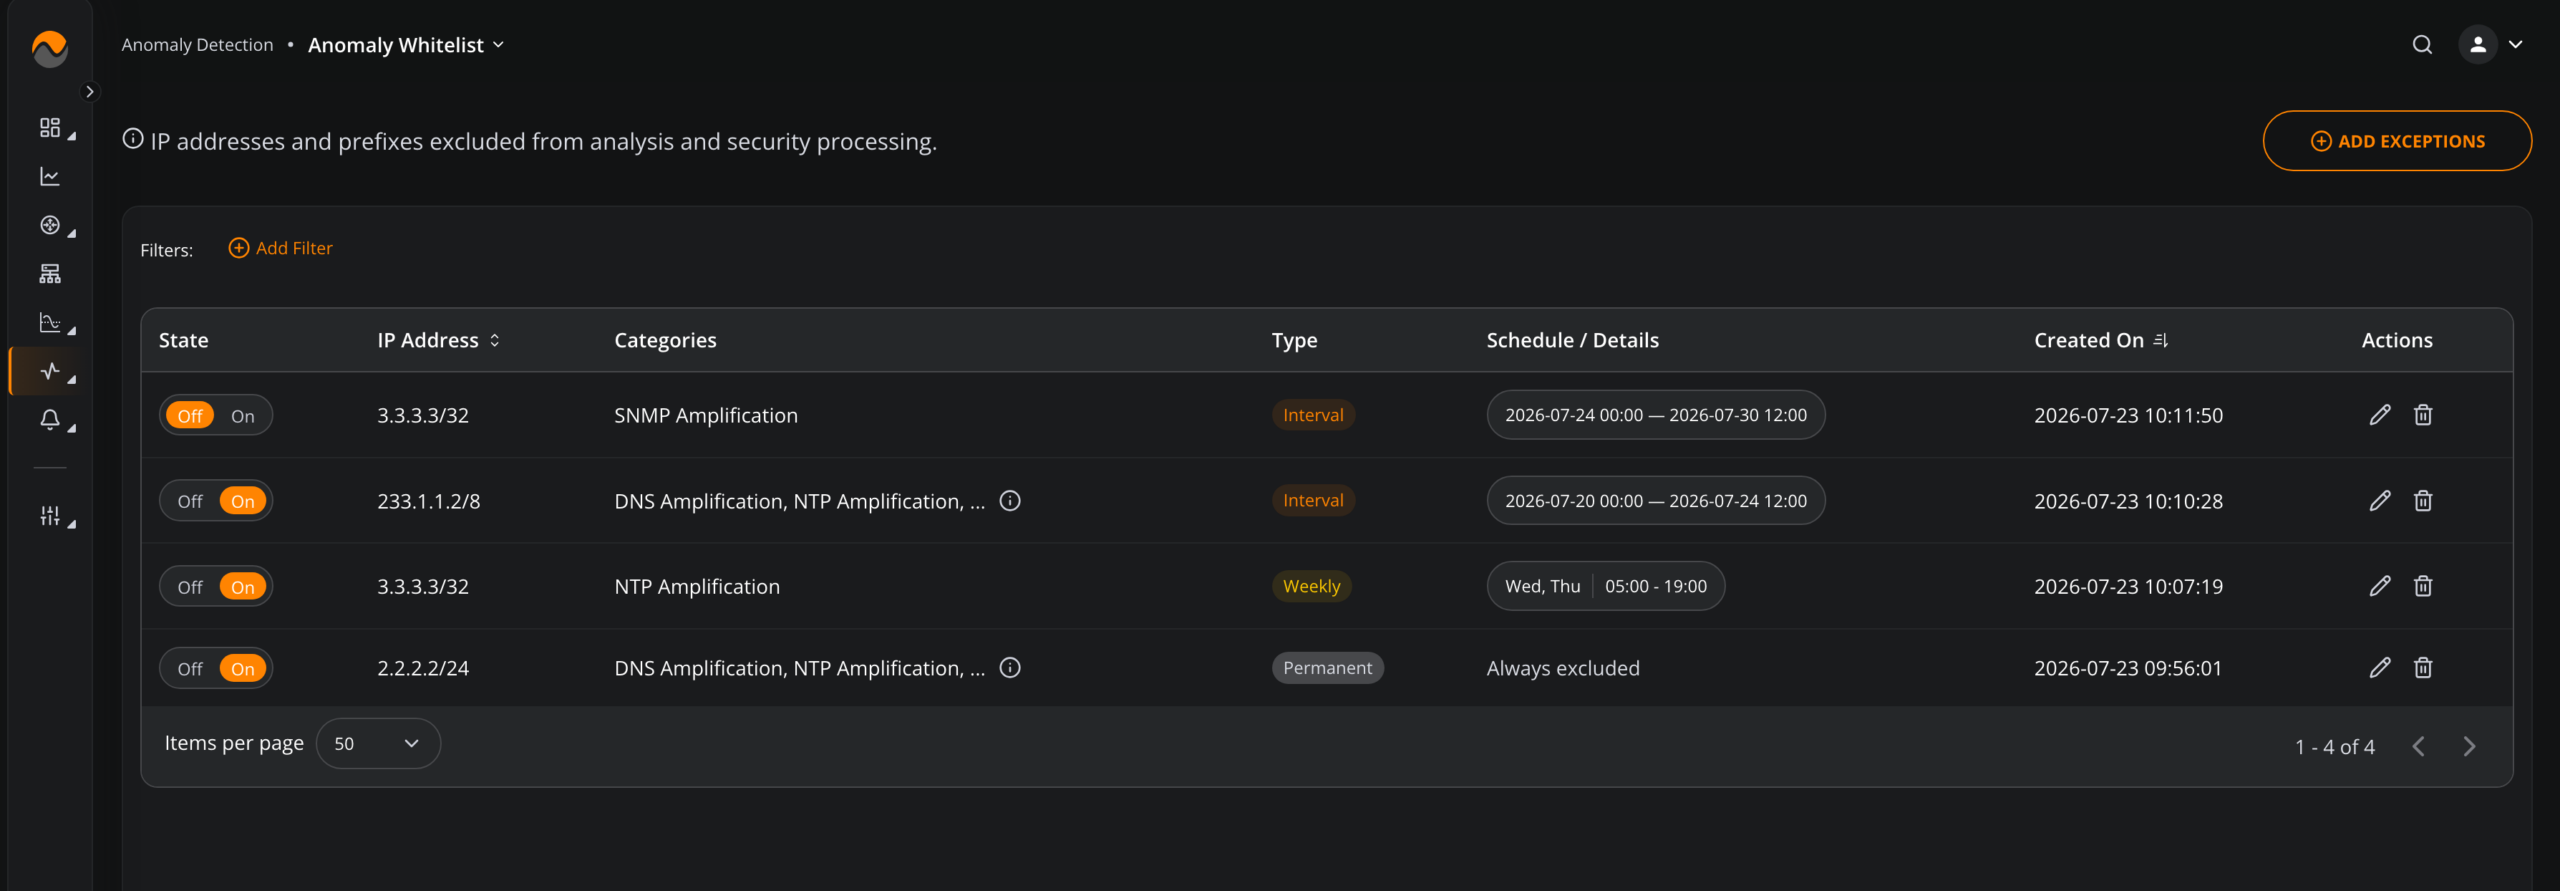Screen dimensions: 2560x891
Task: Open the settings sliders sidebar icon
Action: click(50, 516)
